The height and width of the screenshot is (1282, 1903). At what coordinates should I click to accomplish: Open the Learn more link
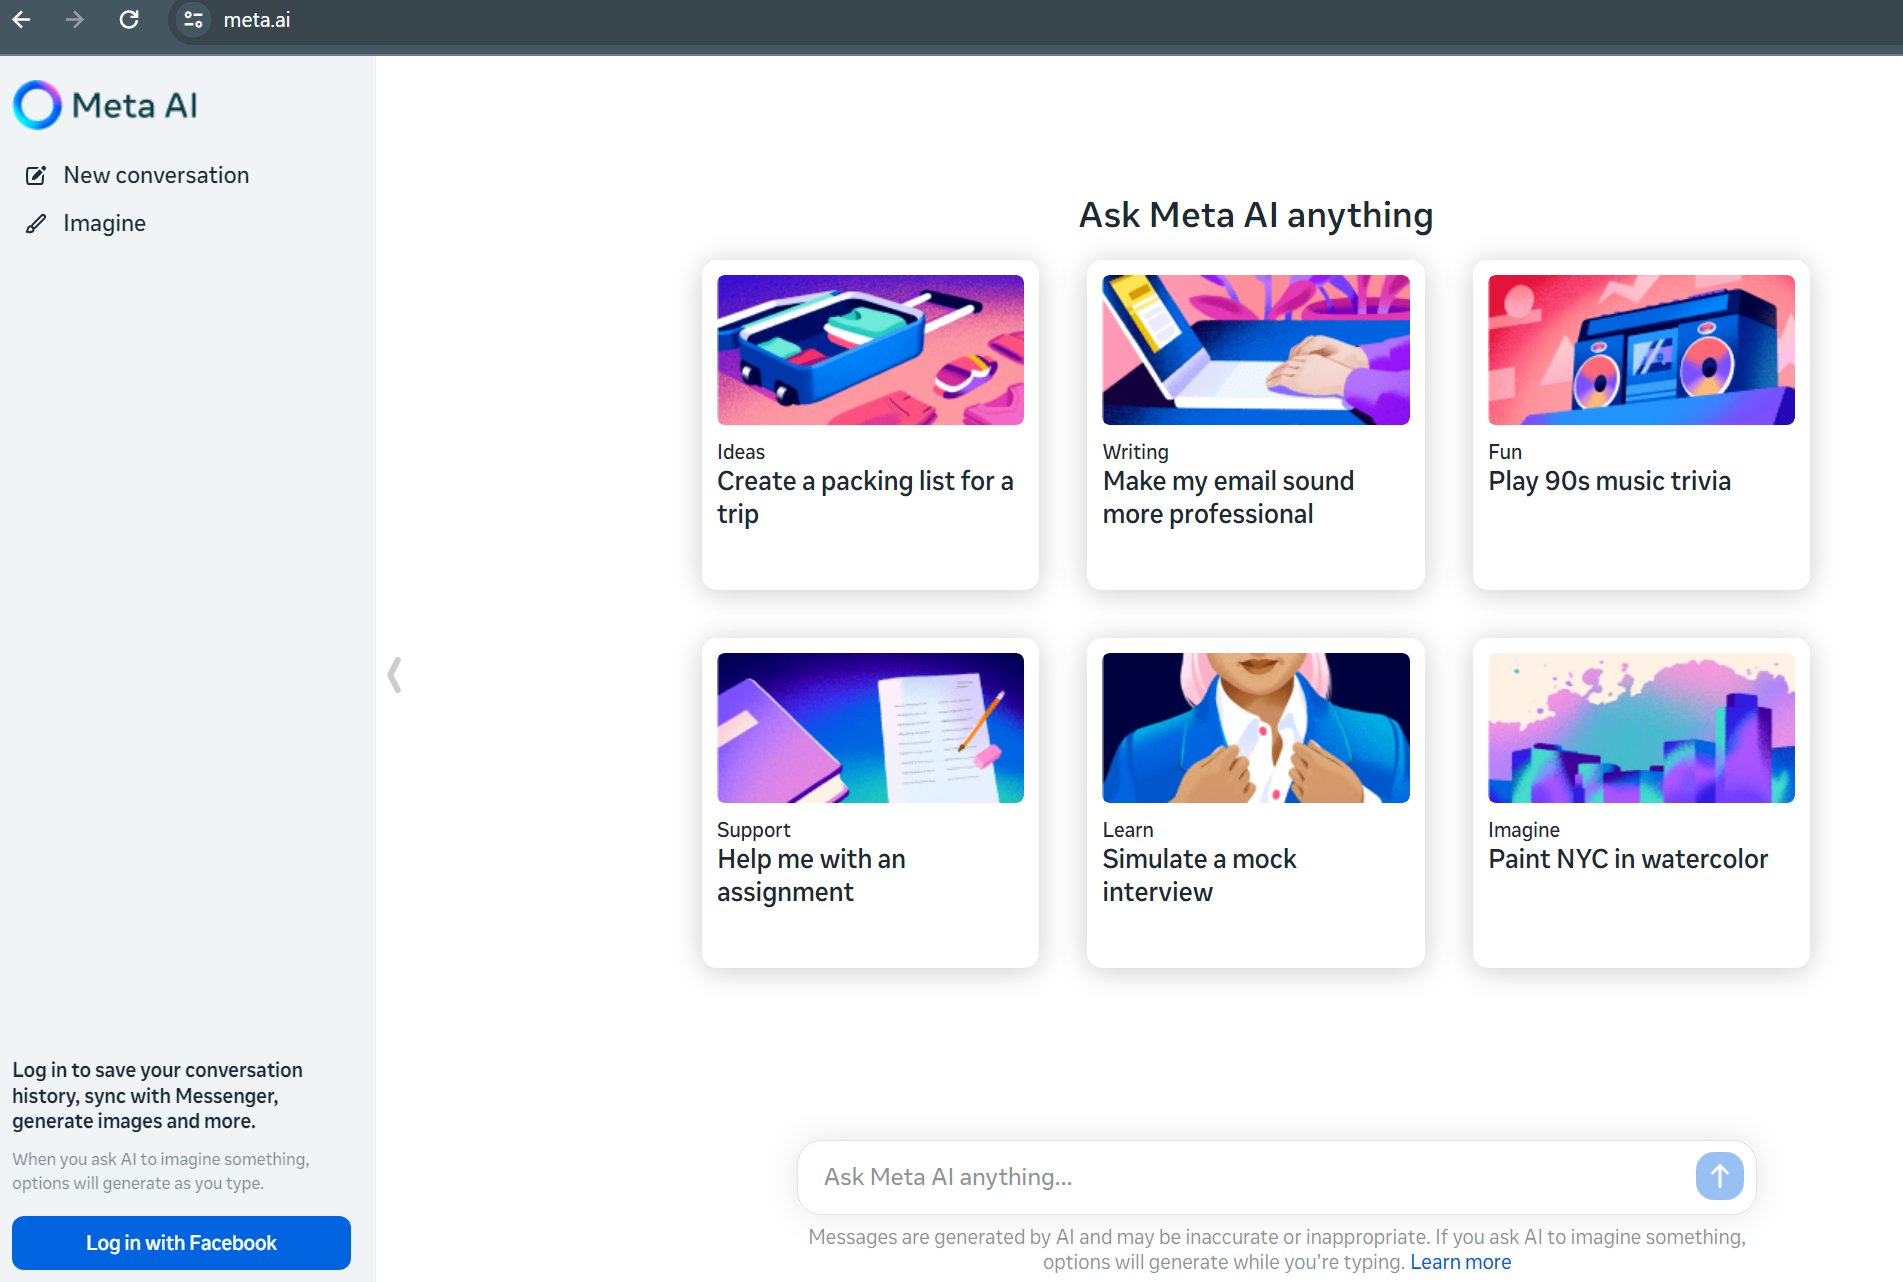pyautogui.click(x=1460, y=1262)
